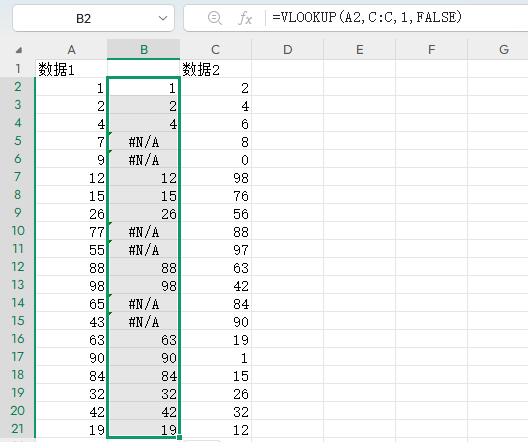
Task: Click cell A6 with value 9
Action: tap(71, 159)
